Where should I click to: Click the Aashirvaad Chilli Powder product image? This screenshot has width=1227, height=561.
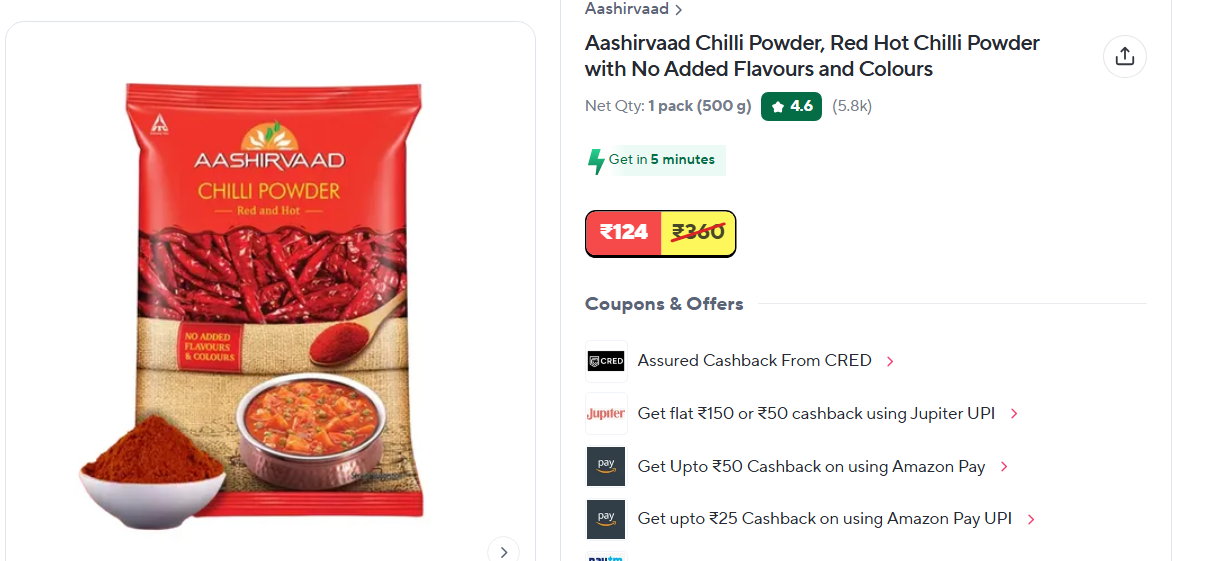click(x=270, y=300)
